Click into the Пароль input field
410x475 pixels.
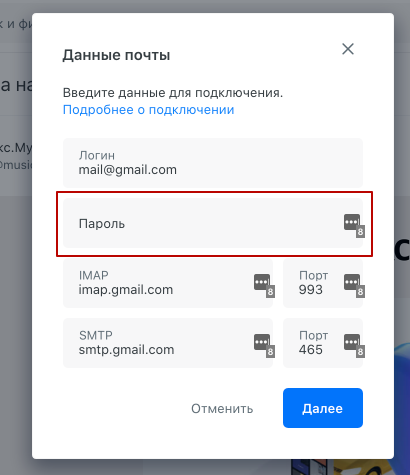213,223
